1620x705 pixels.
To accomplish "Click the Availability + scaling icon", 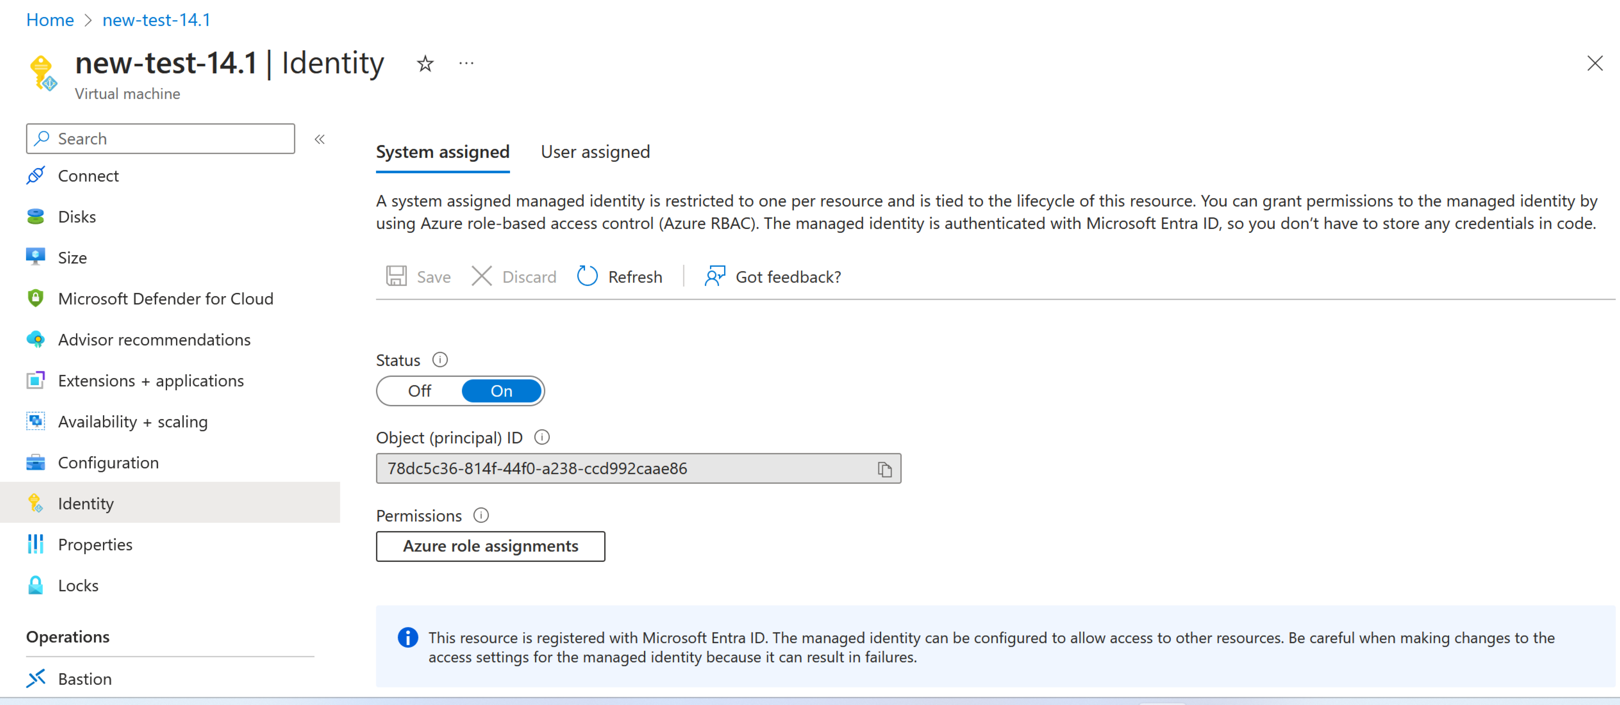I will tap(36, 421).
